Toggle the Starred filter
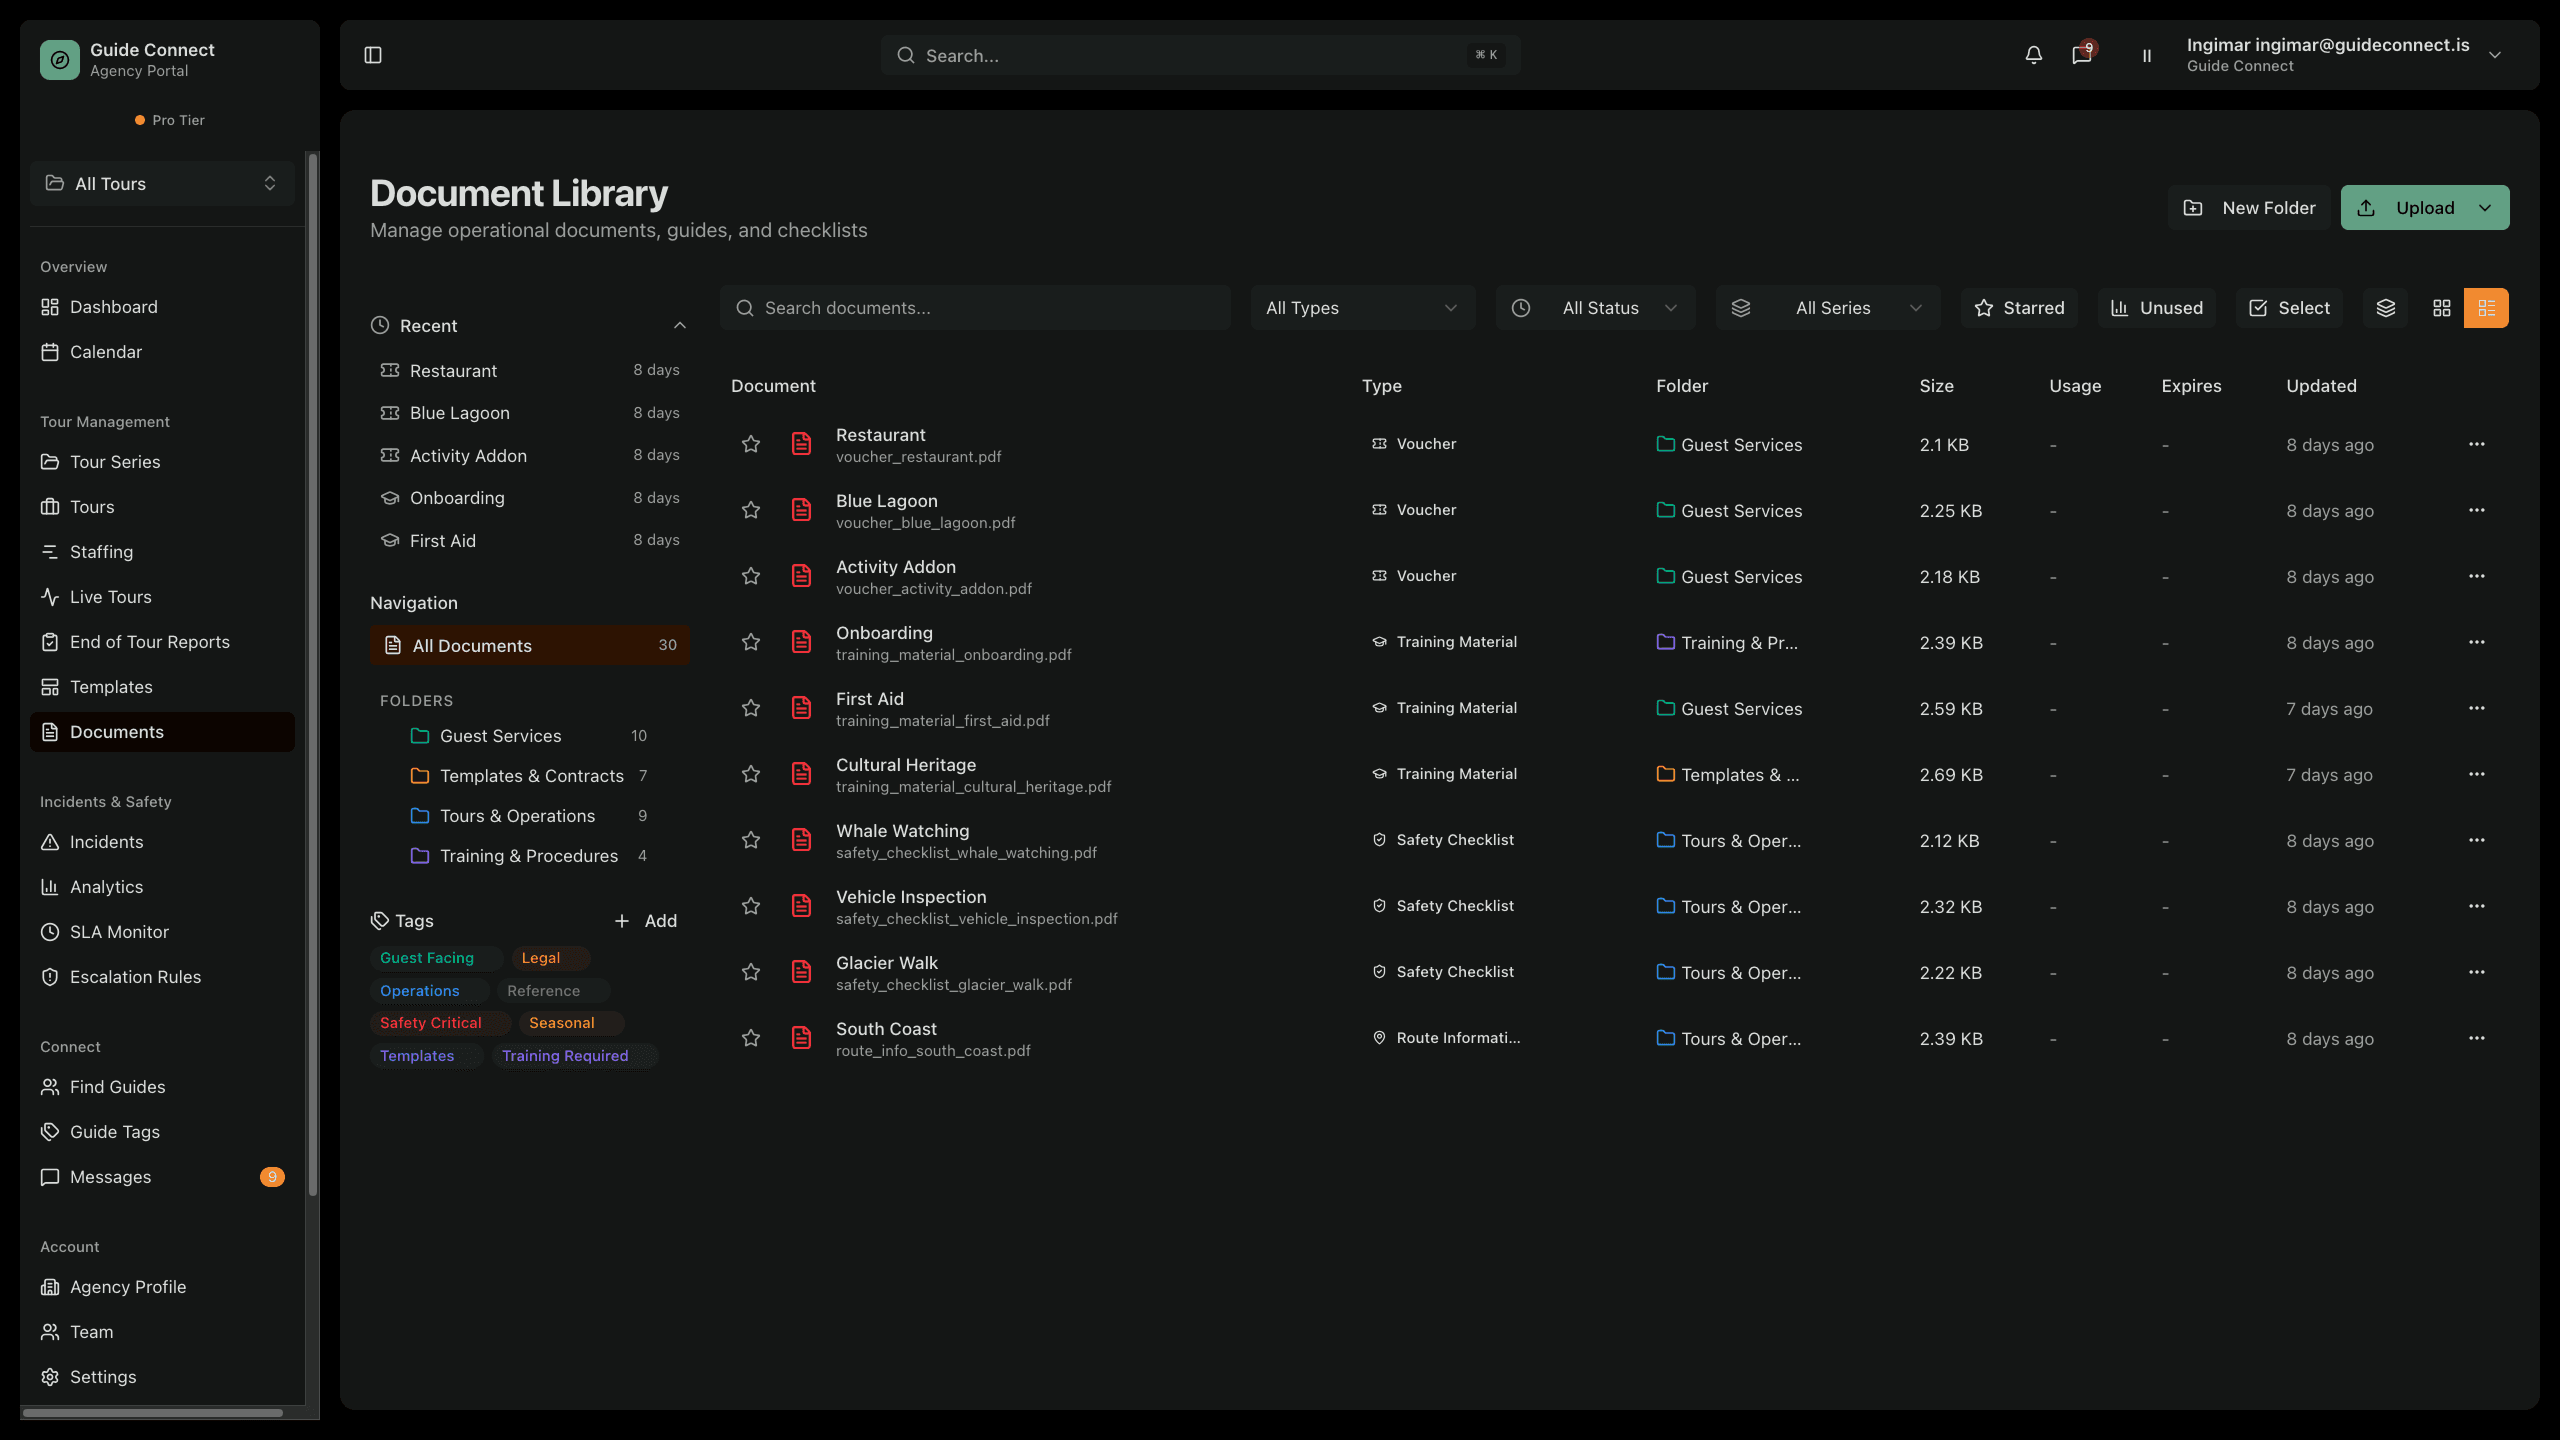Image resolution: width=2560 pixels, height=1440 pixels. point(2019,307)
